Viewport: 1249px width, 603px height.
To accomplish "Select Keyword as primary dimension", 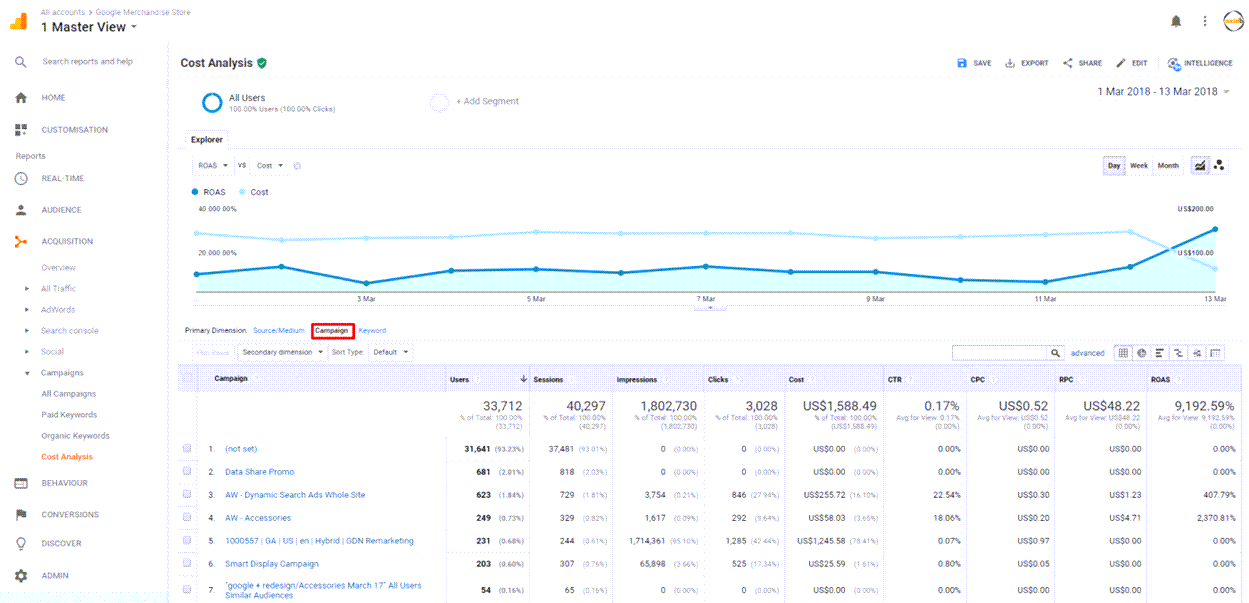I will pyautogui.click(x=372, y=331).
